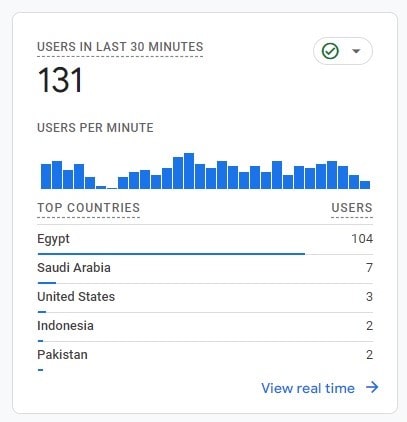
Task: Click the tallest bar in users per minute chart
Action: (x=189, y=171)
